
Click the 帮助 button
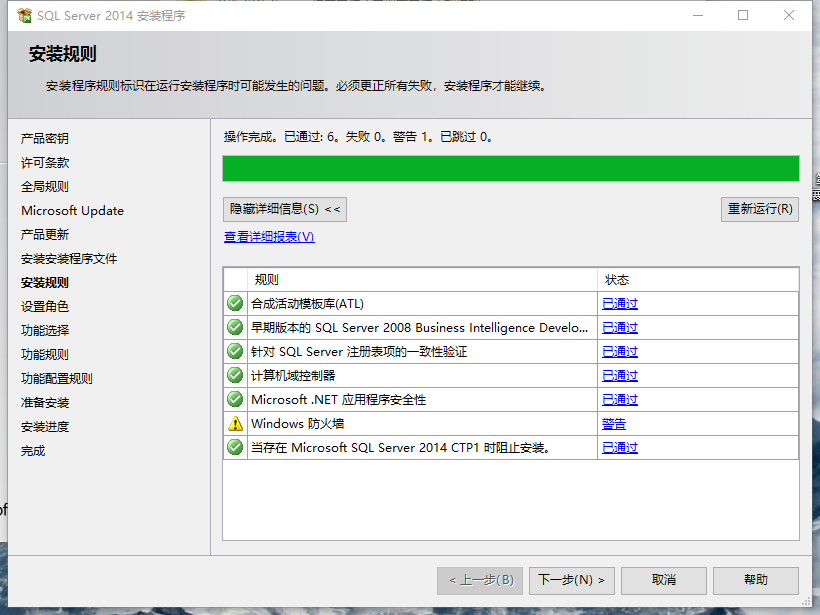tap(756, 580)
